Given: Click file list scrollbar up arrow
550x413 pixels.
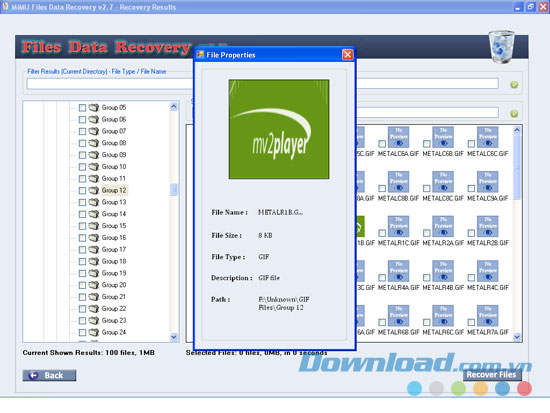Looking at the screenshot, I should tap(517, 131).
